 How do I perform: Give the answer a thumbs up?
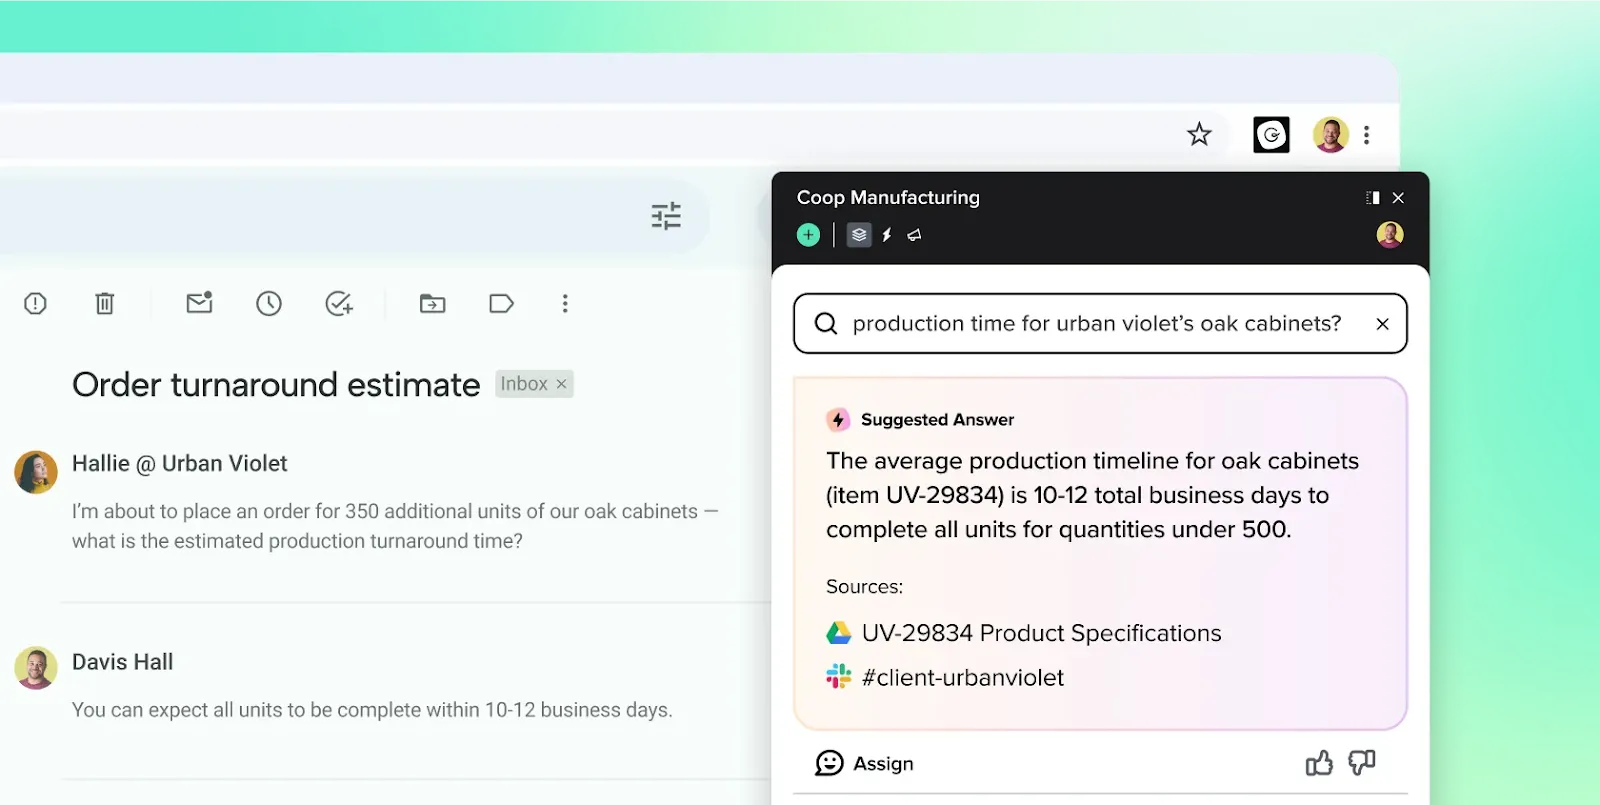1319,763
